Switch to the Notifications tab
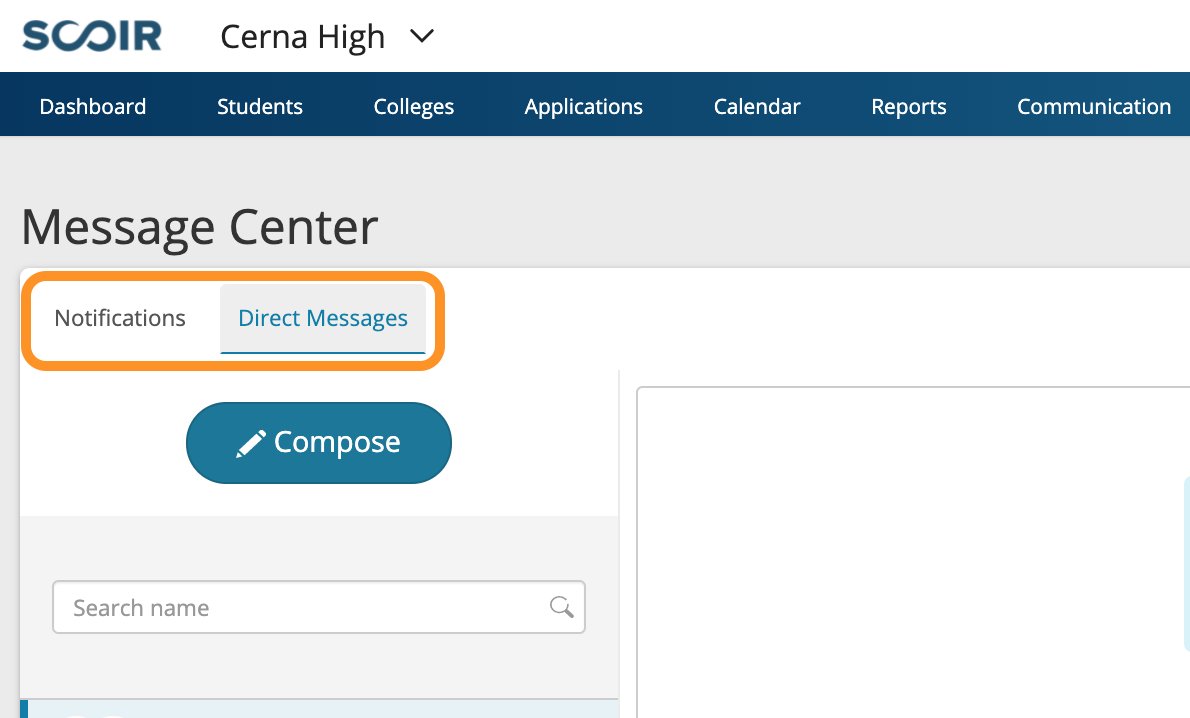Viewport: 1190px width, 718px height. pos(120,318)
